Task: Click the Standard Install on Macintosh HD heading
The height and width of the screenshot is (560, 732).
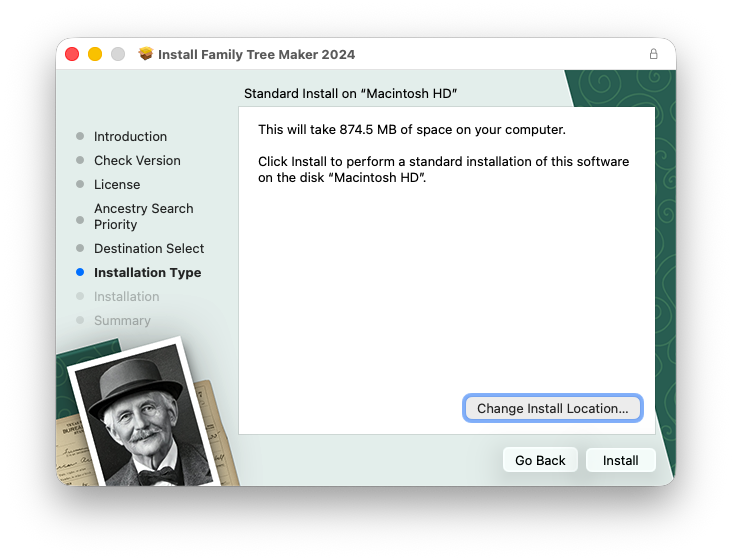Action: point(350,93)
